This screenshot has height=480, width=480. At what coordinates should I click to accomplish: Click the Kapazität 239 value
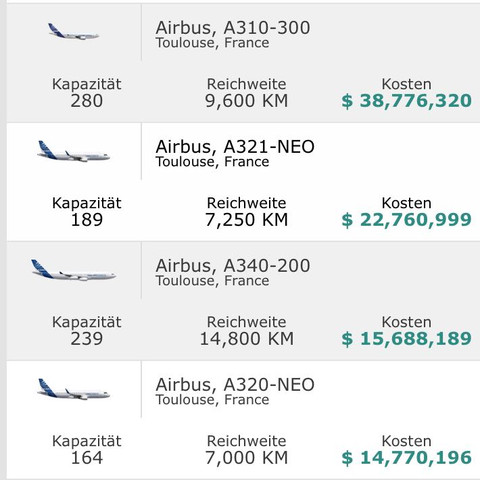pos(87,339)
